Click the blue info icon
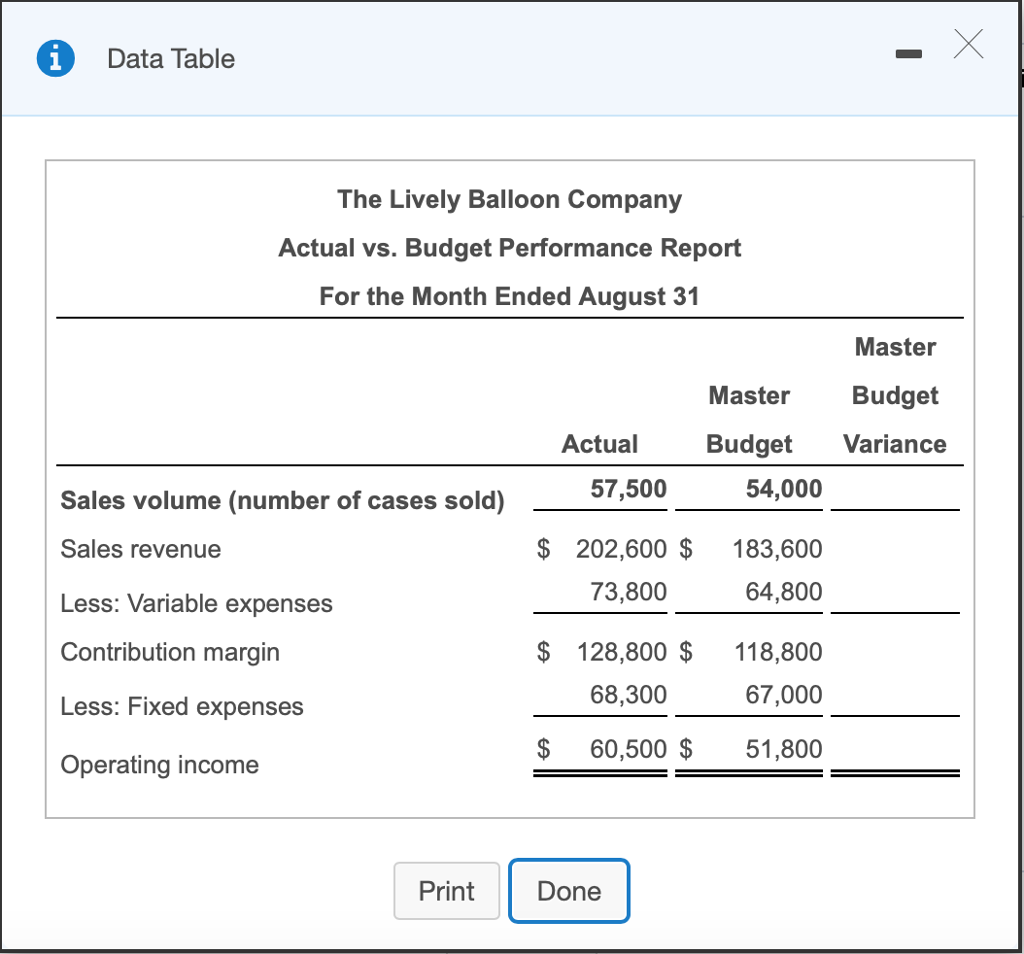Screen dimensions: 1024x954 click(x=56, y=59)
